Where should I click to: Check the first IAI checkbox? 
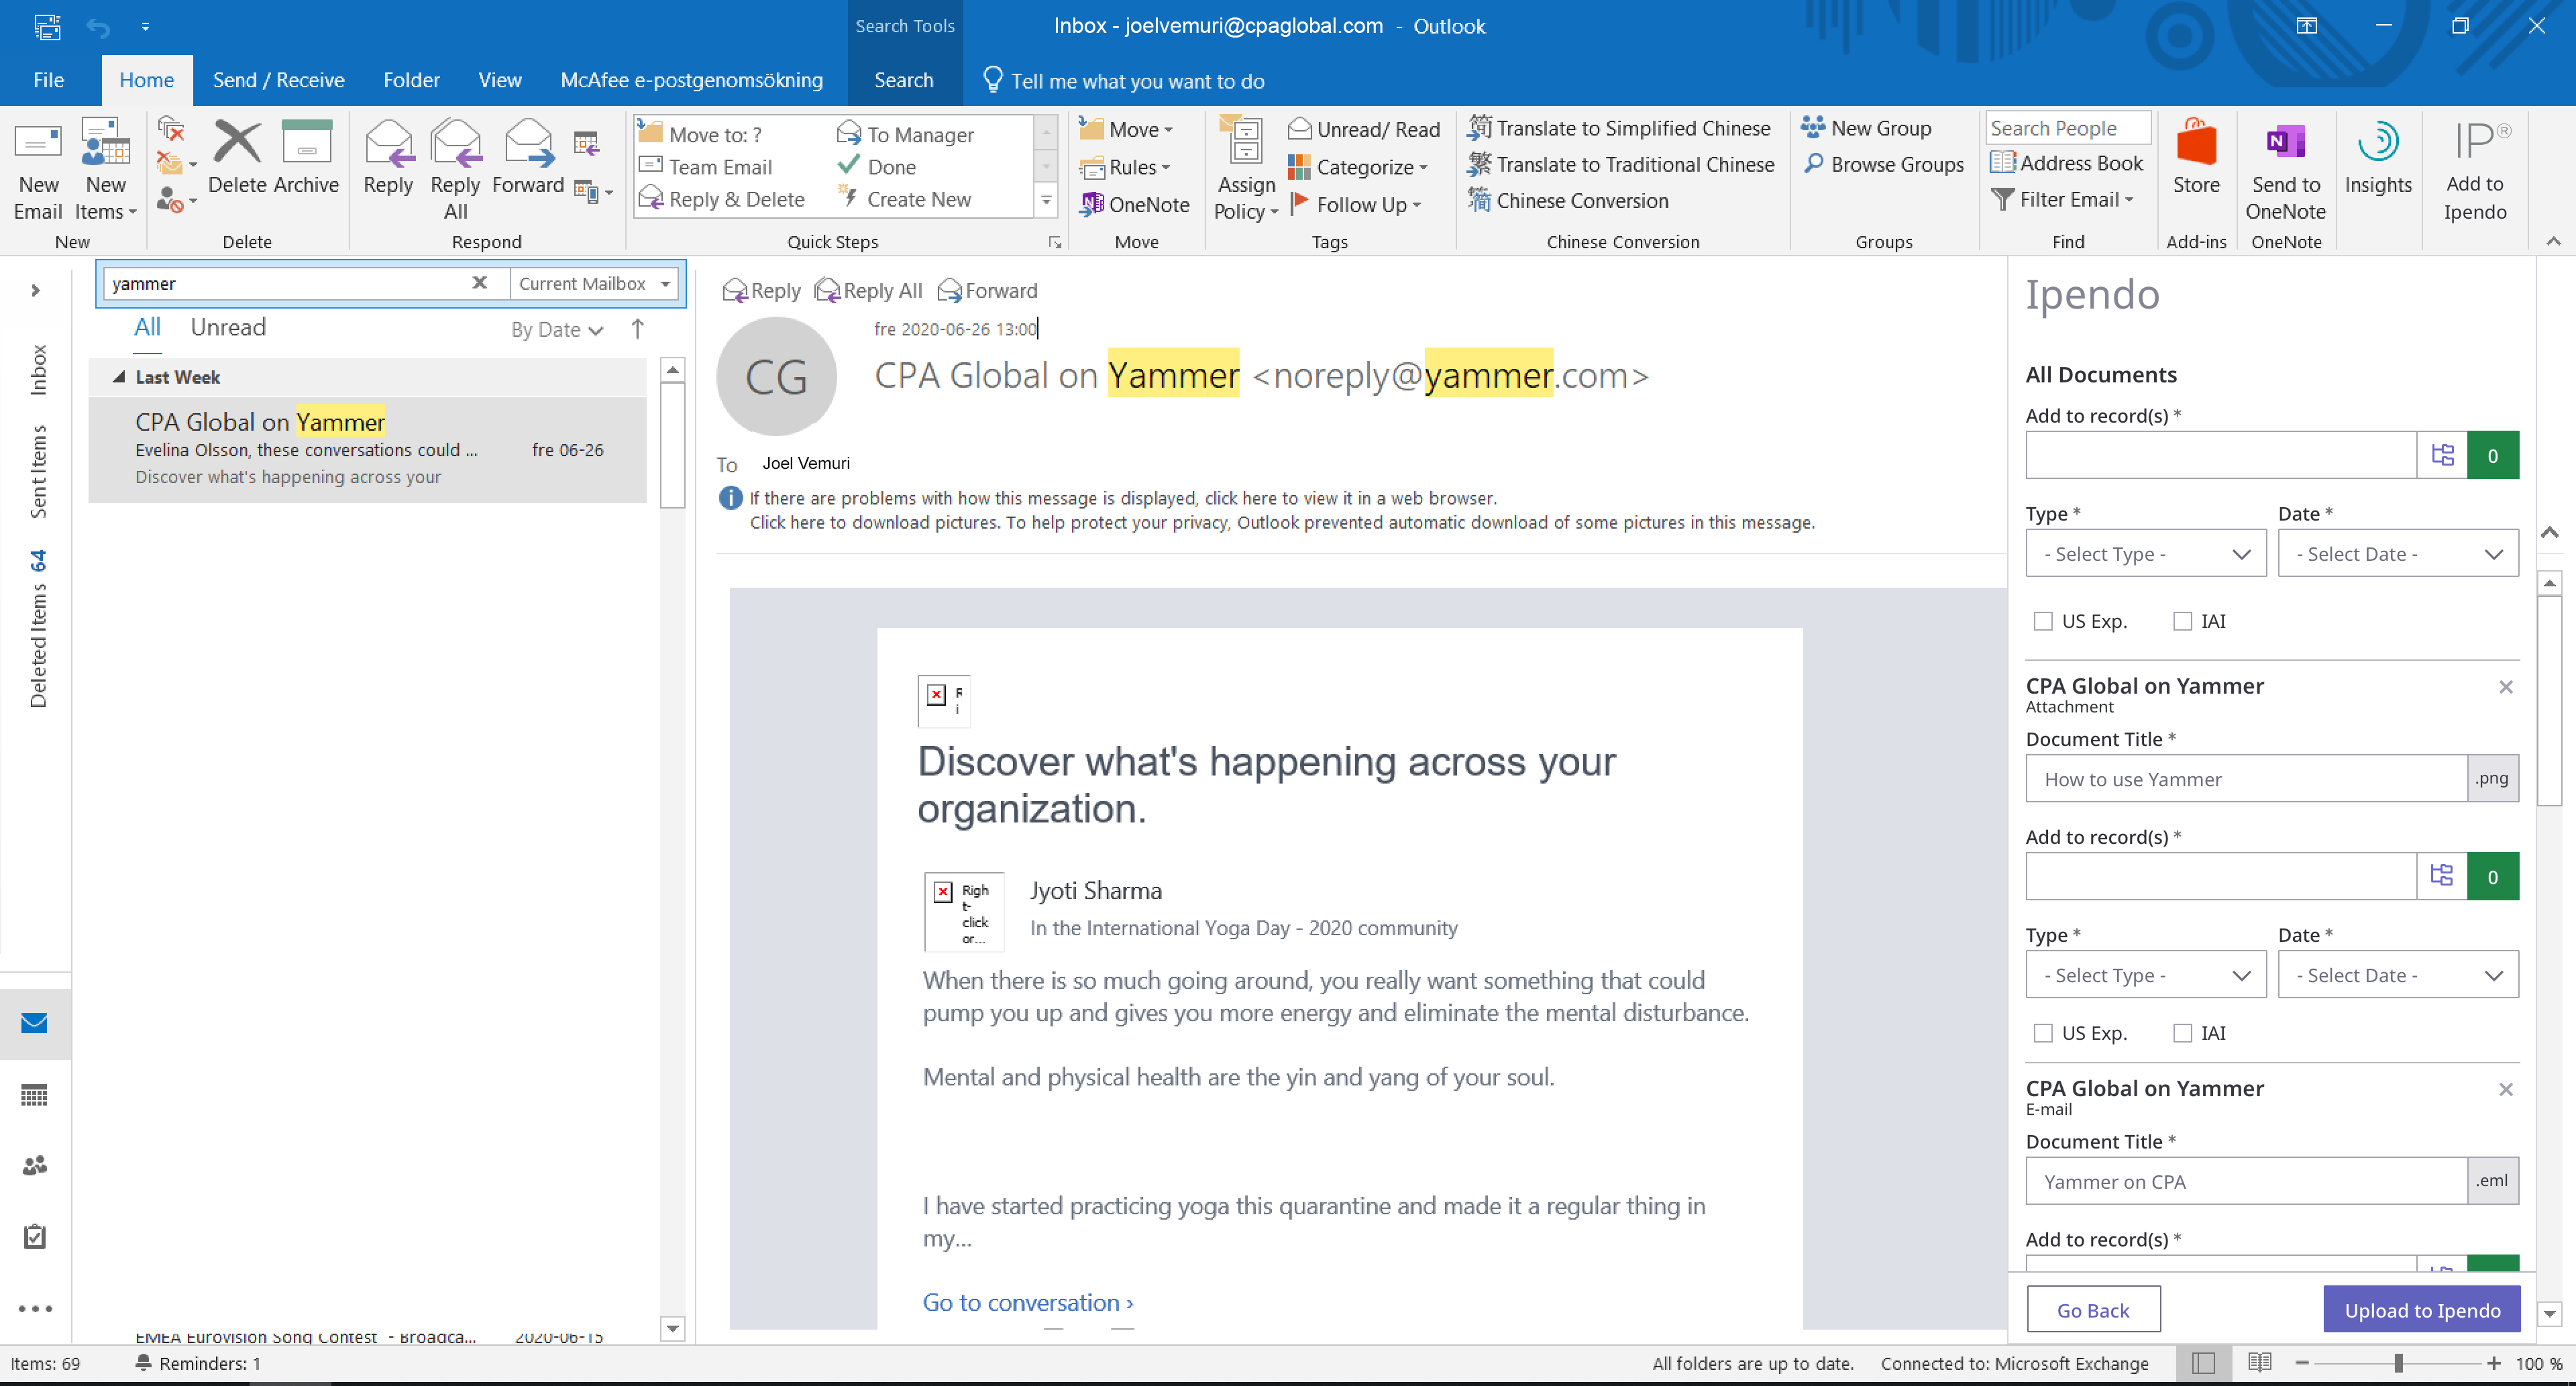[x=2182, y=621]
